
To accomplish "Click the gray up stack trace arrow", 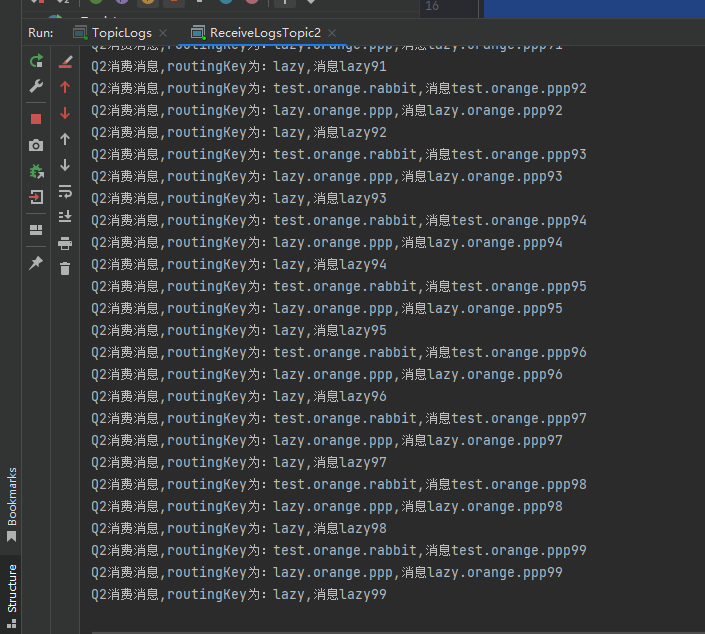I will point(65,139).
